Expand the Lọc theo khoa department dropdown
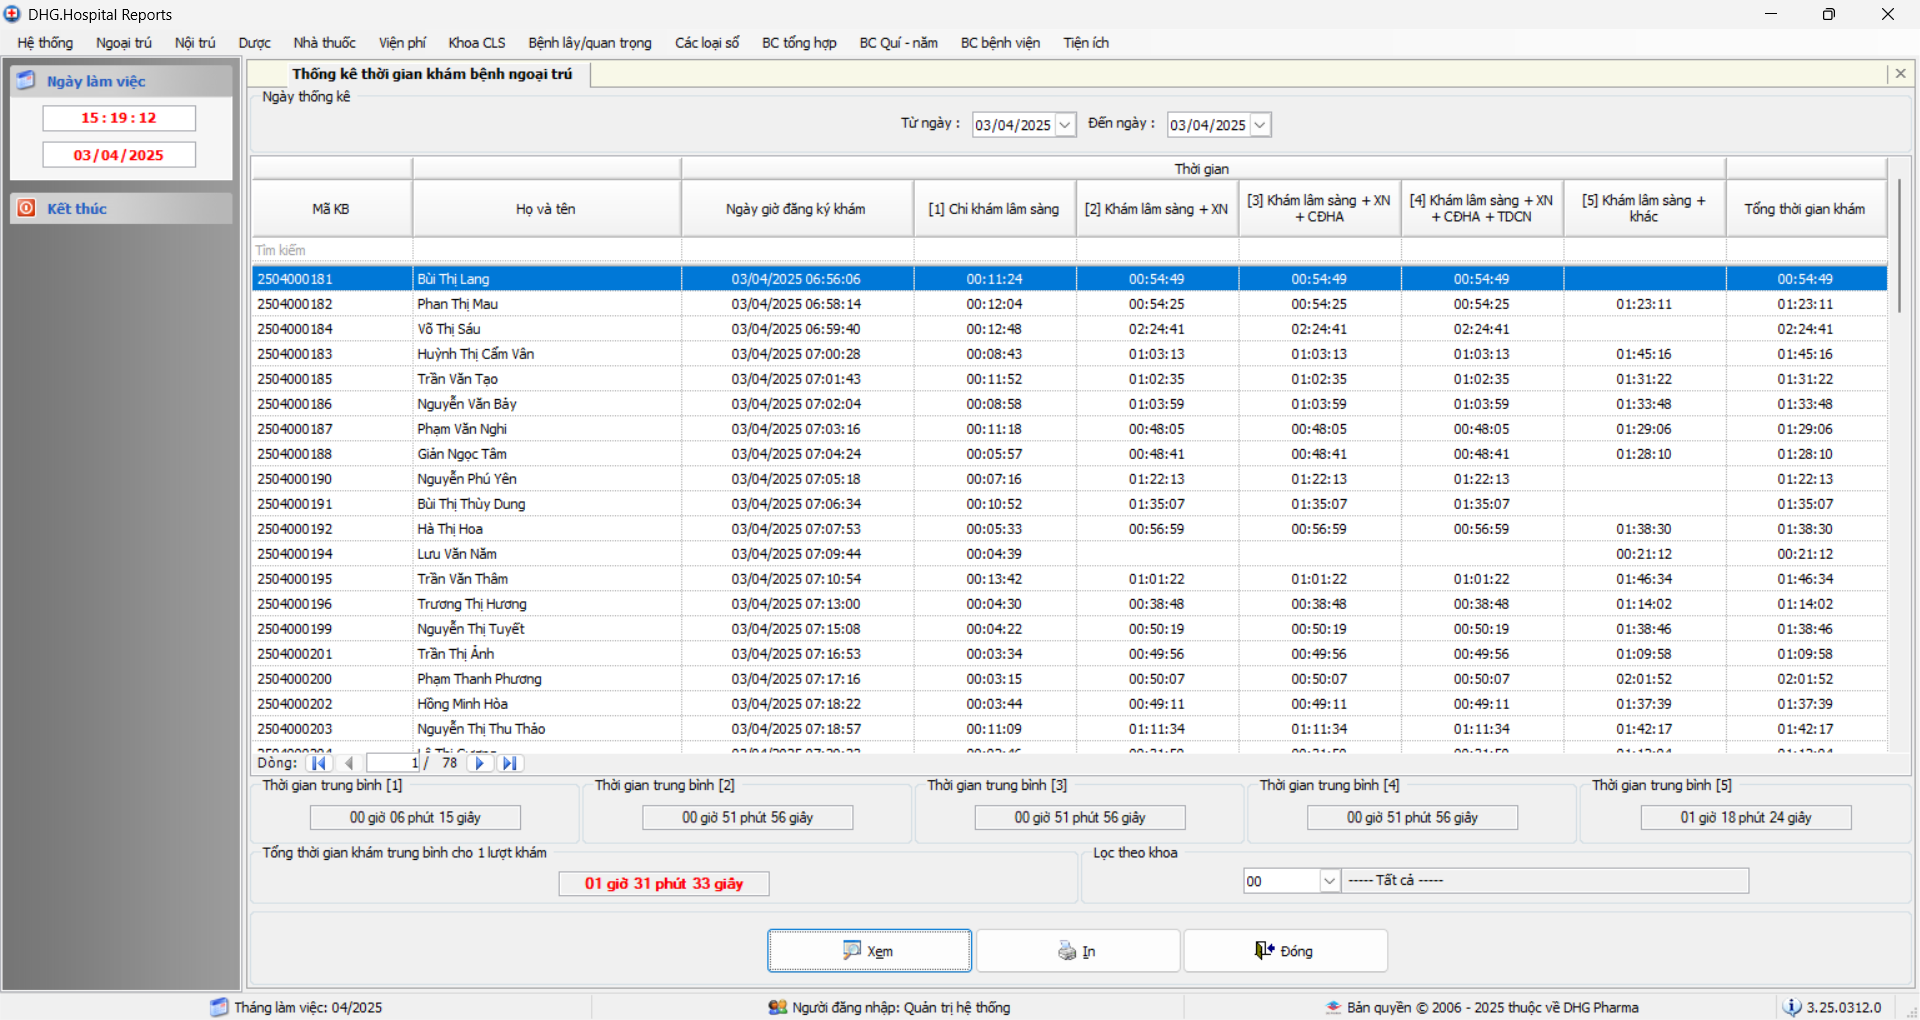This screenshot has width=1920, height=1020. 1329,881
